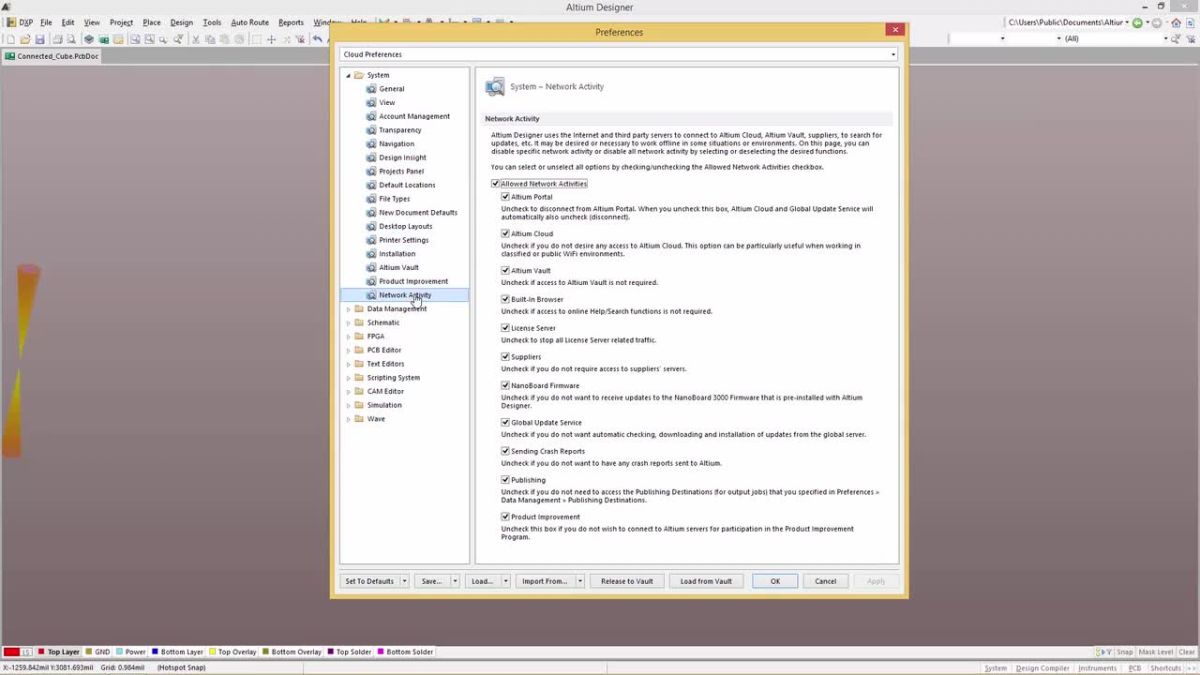
Task: Expand the PCB Editor preferences folder
Action: [348, 350]
